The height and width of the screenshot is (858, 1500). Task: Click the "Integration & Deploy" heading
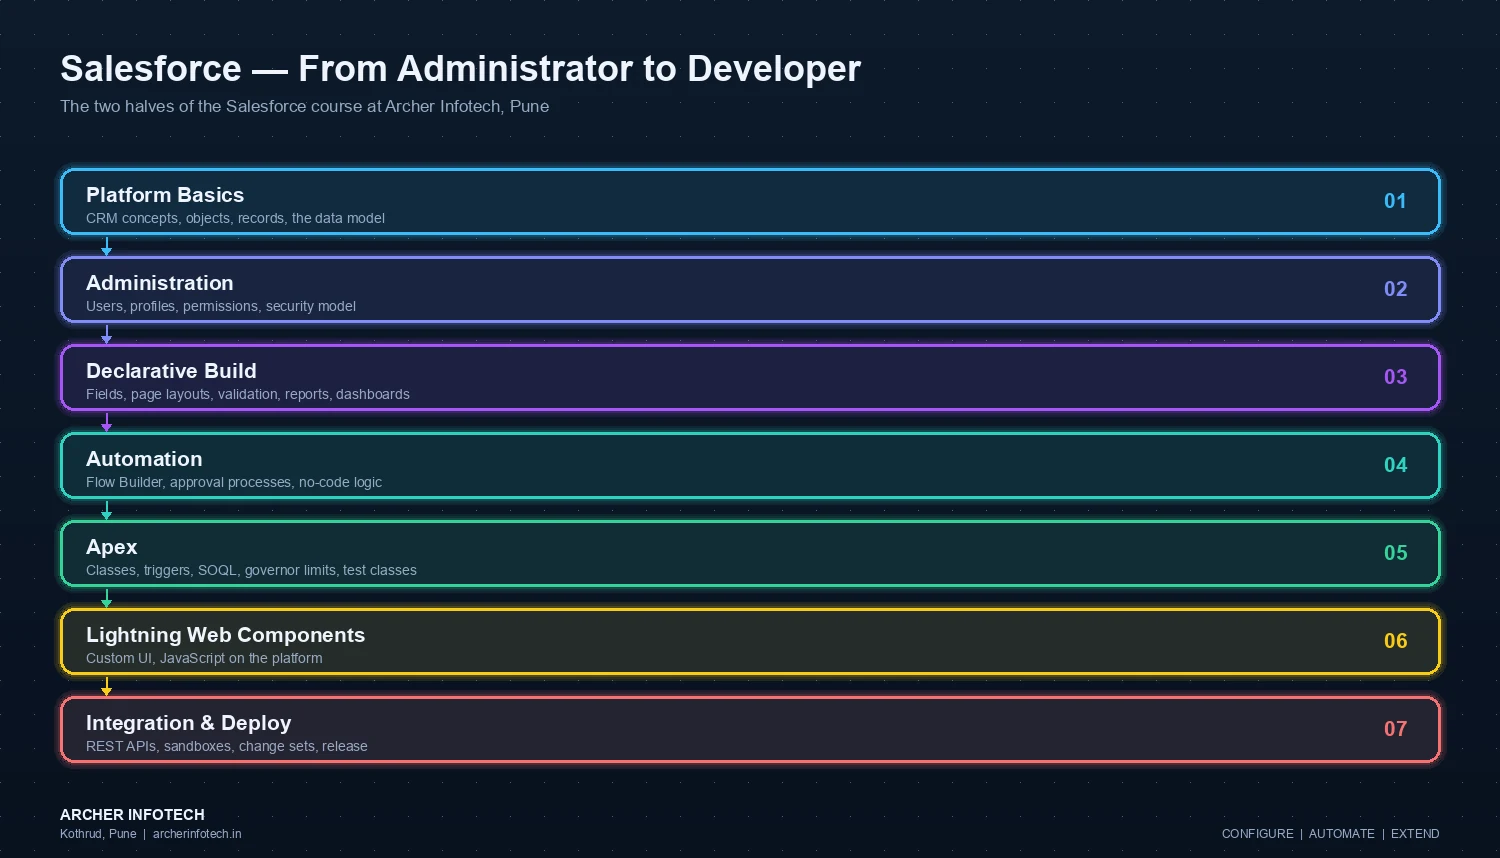[x=189, y=723]
